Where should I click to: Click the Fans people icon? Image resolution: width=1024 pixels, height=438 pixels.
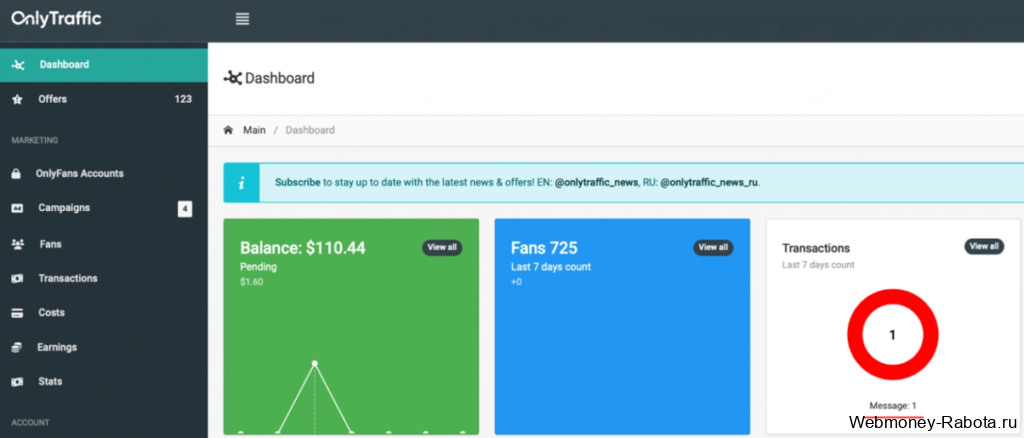tap(17, 244)
